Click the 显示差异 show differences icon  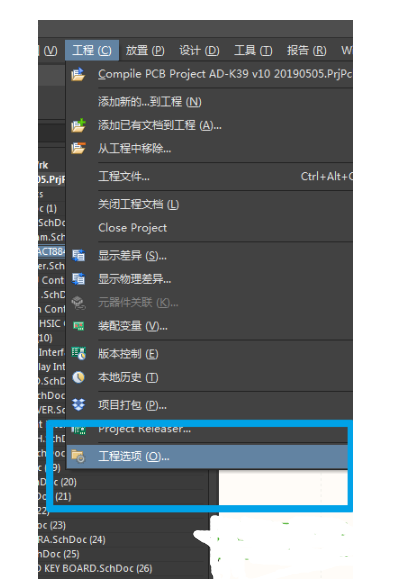(78, 255)
